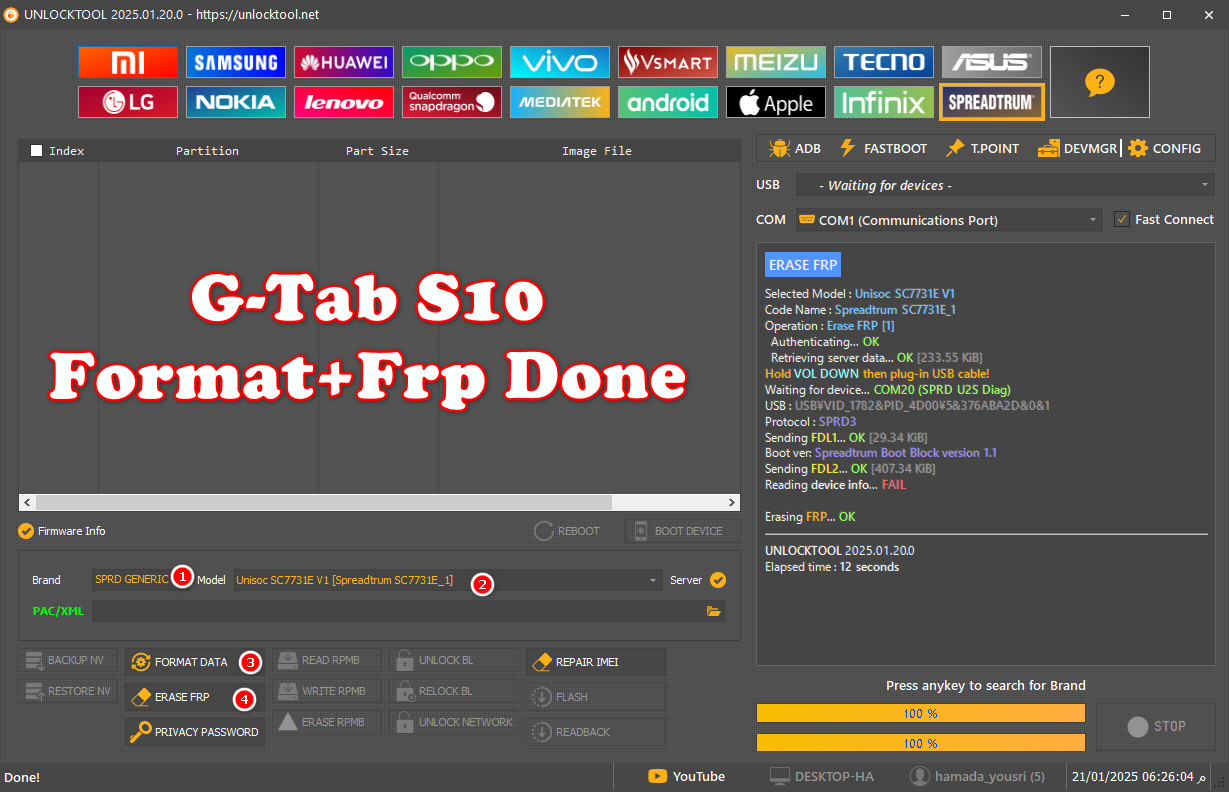Select the OPPO brand icon
This screenshot has width=1229, height=792.
[x=452, y=62]
